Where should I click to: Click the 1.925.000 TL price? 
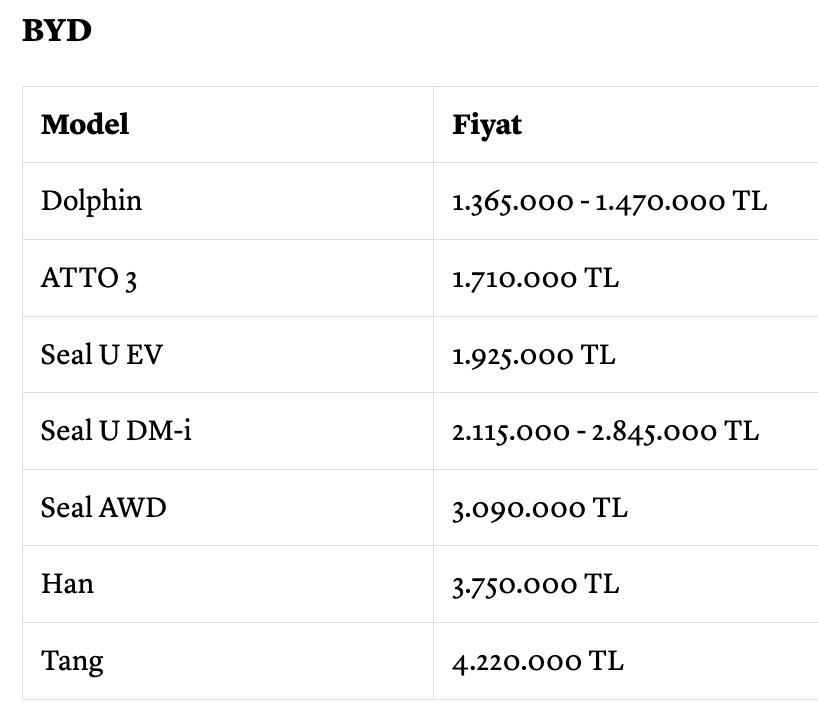pyautogui.click(x=534, y=355)
